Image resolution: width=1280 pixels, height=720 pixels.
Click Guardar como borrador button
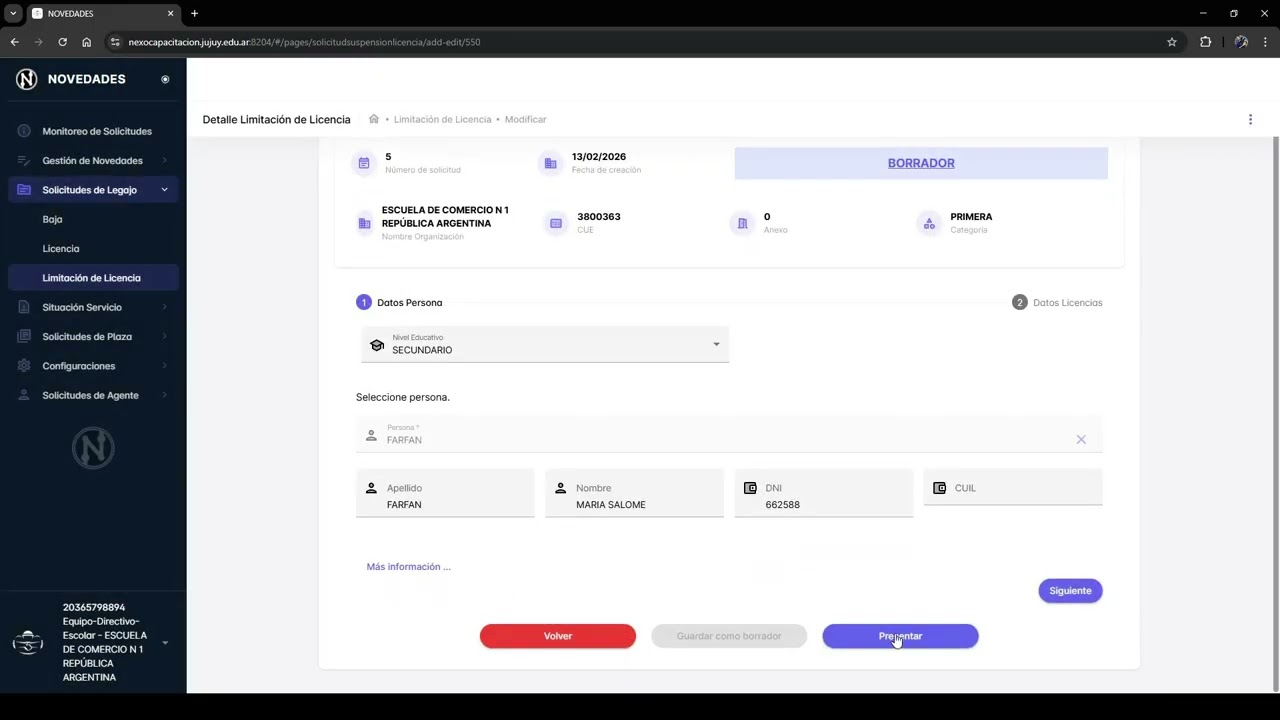[x=729, y=636]
